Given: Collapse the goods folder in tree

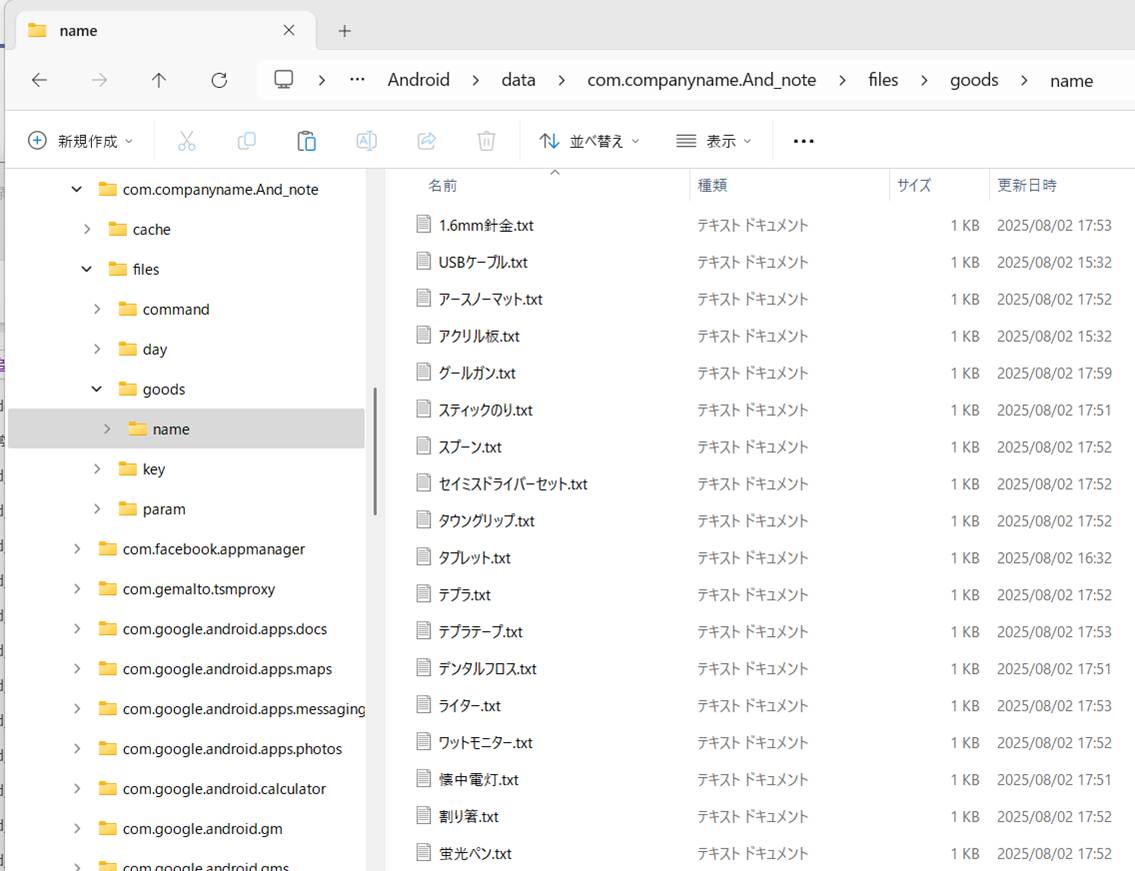Looking at the screenshot, I should tap(97, 389).
